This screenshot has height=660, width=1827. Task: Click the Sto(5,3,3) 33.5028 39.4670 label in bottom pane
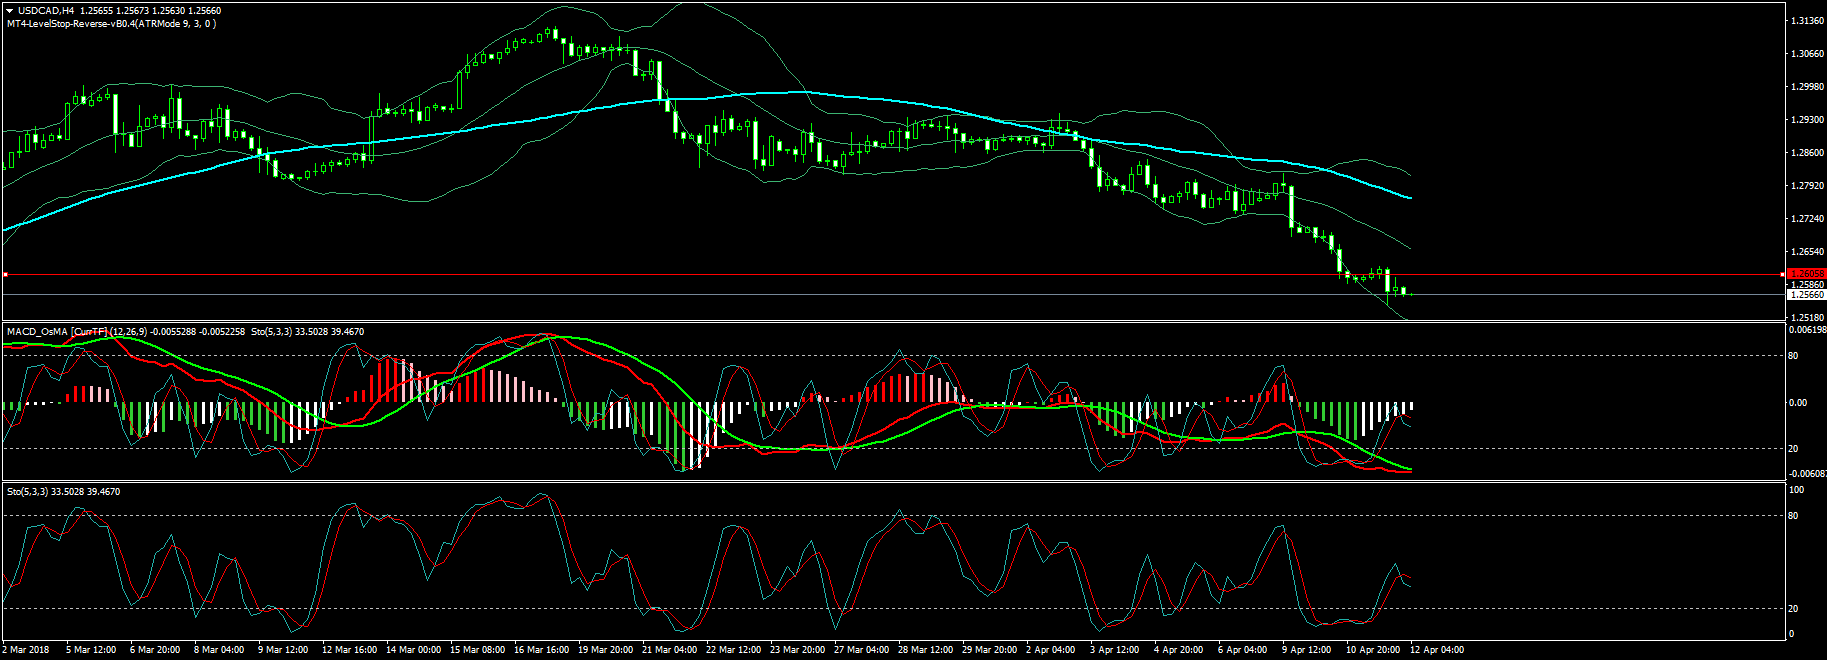(63, 492)
